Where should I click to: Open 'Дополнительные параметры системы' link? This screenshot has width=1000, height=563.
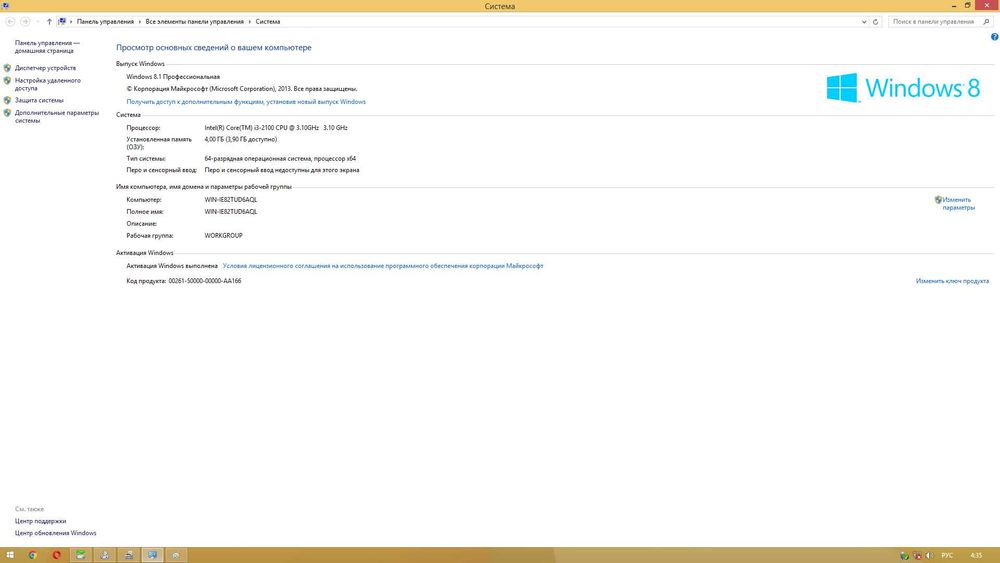[57, 117]
